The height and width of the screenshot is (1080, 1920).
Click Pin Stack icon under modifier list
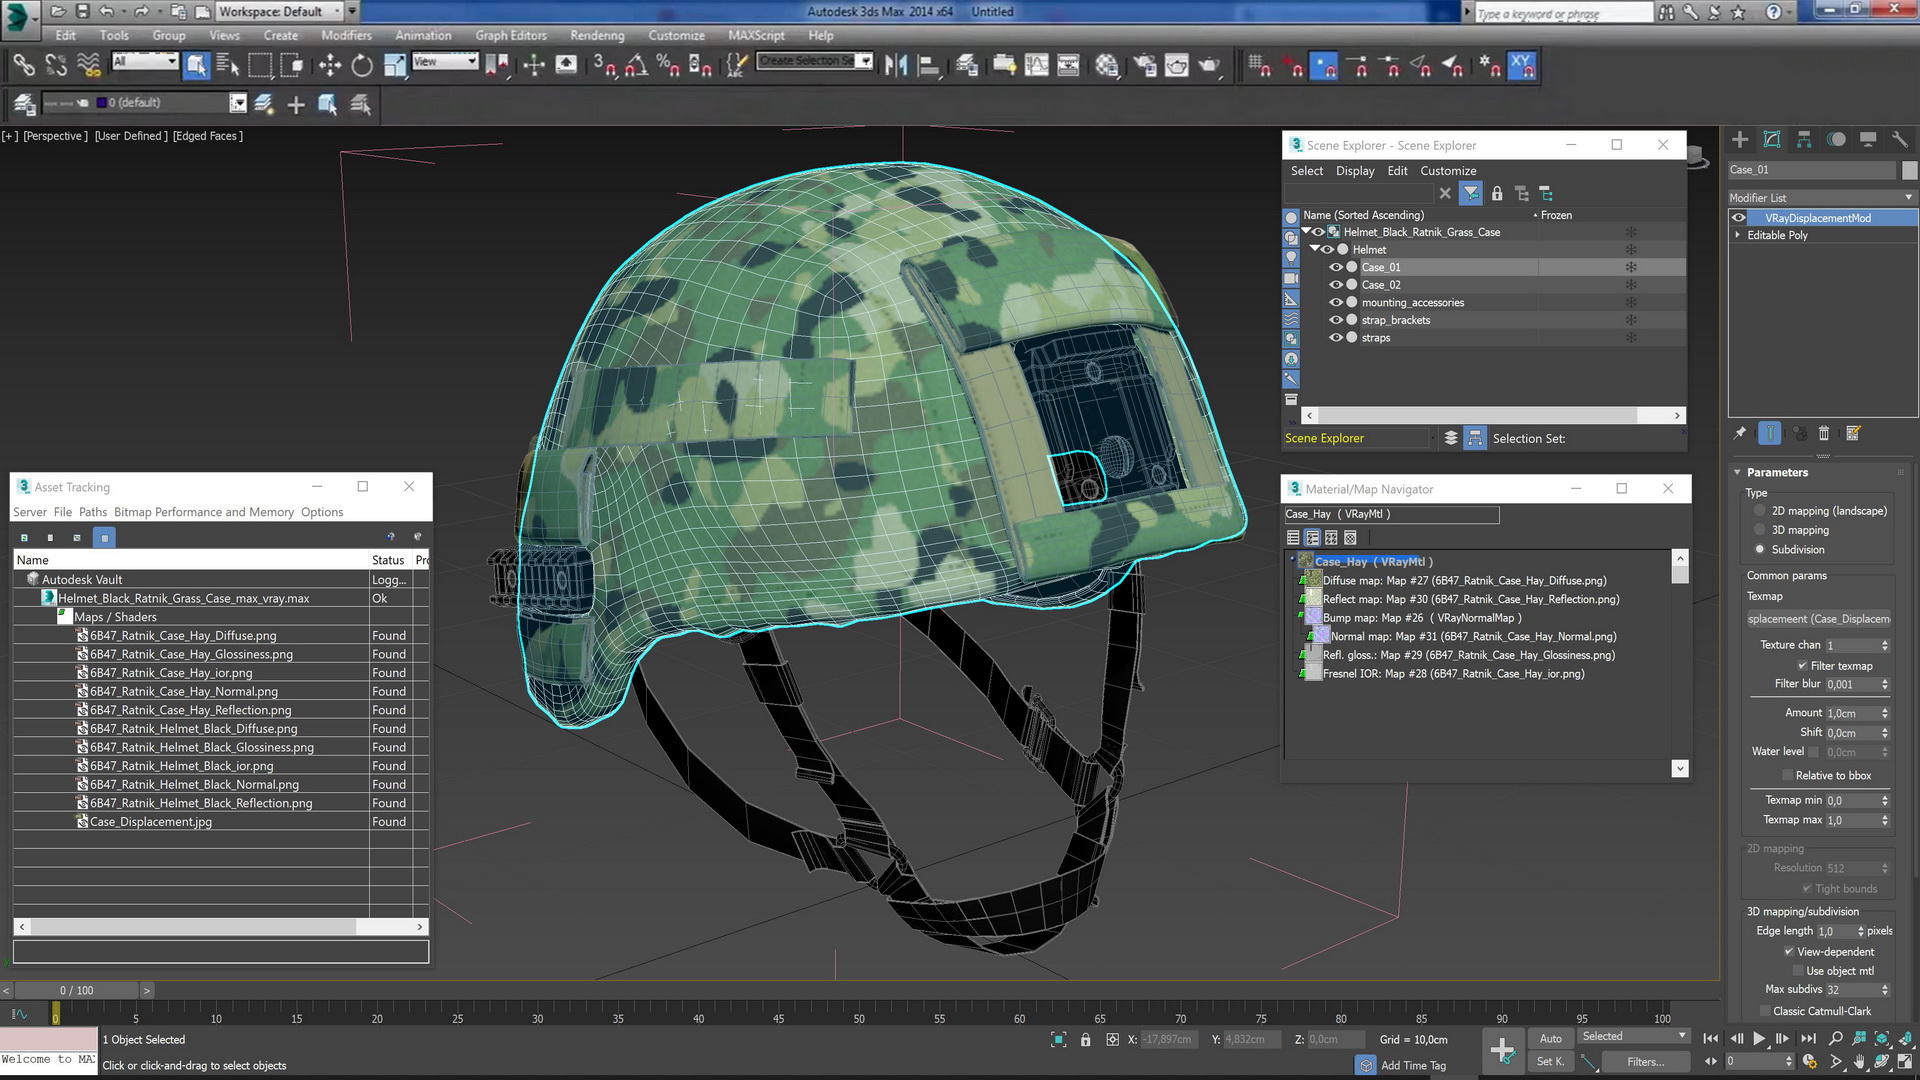1740,433
